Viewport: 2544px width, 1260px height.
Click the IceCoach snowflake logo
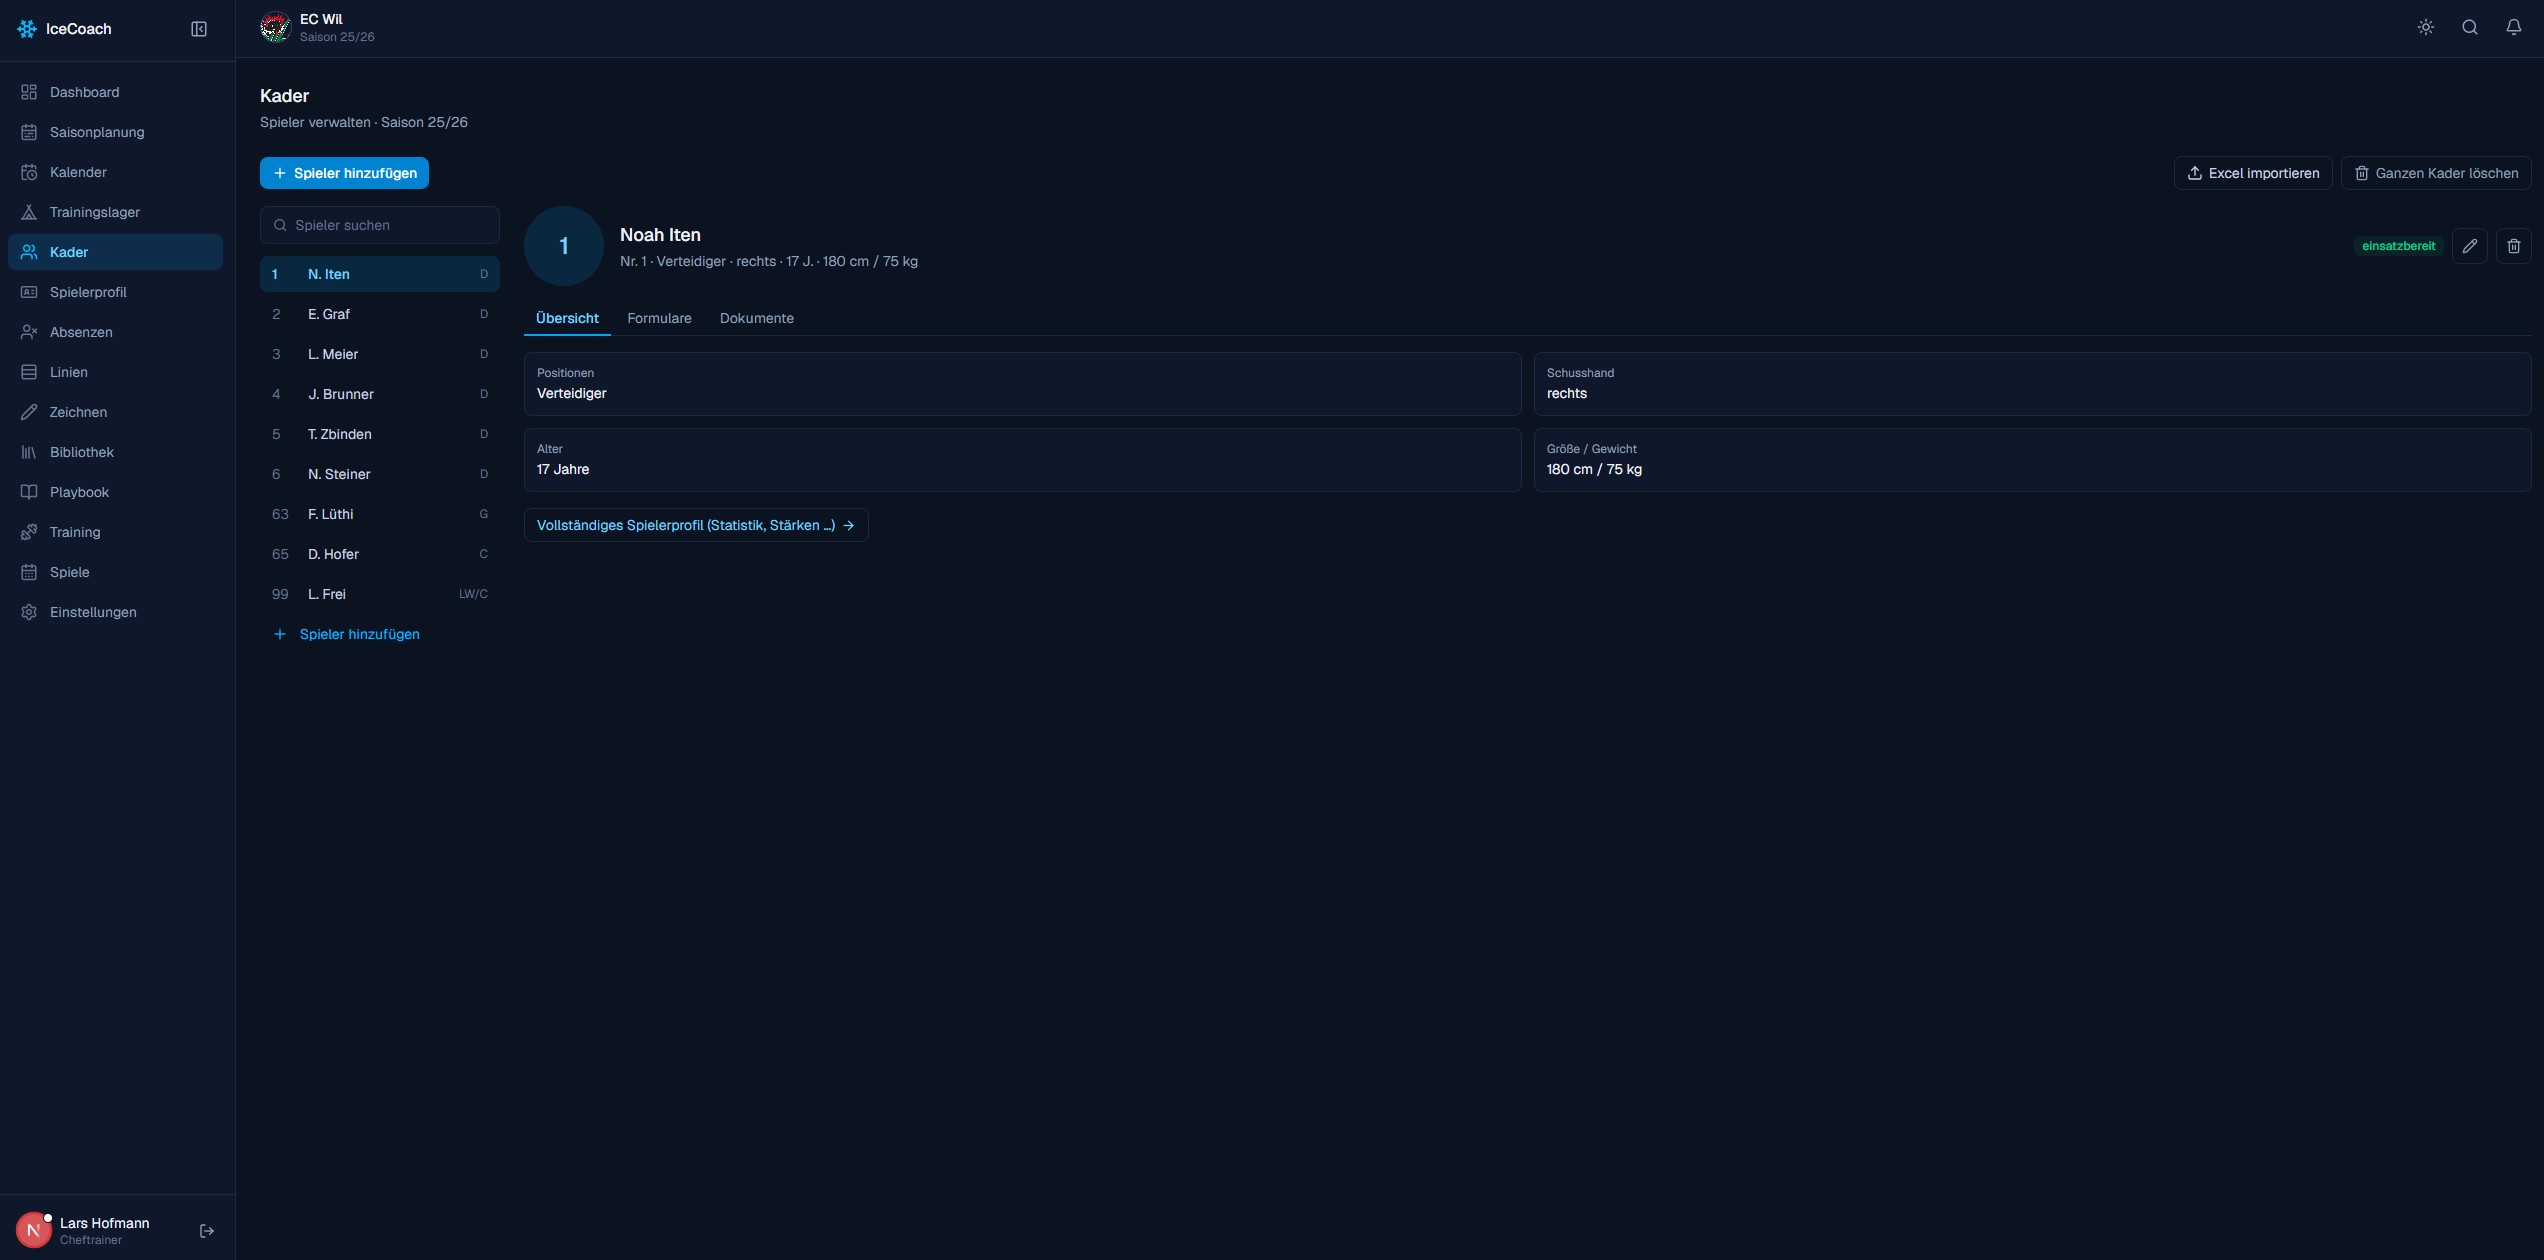[x=27, y=29]
